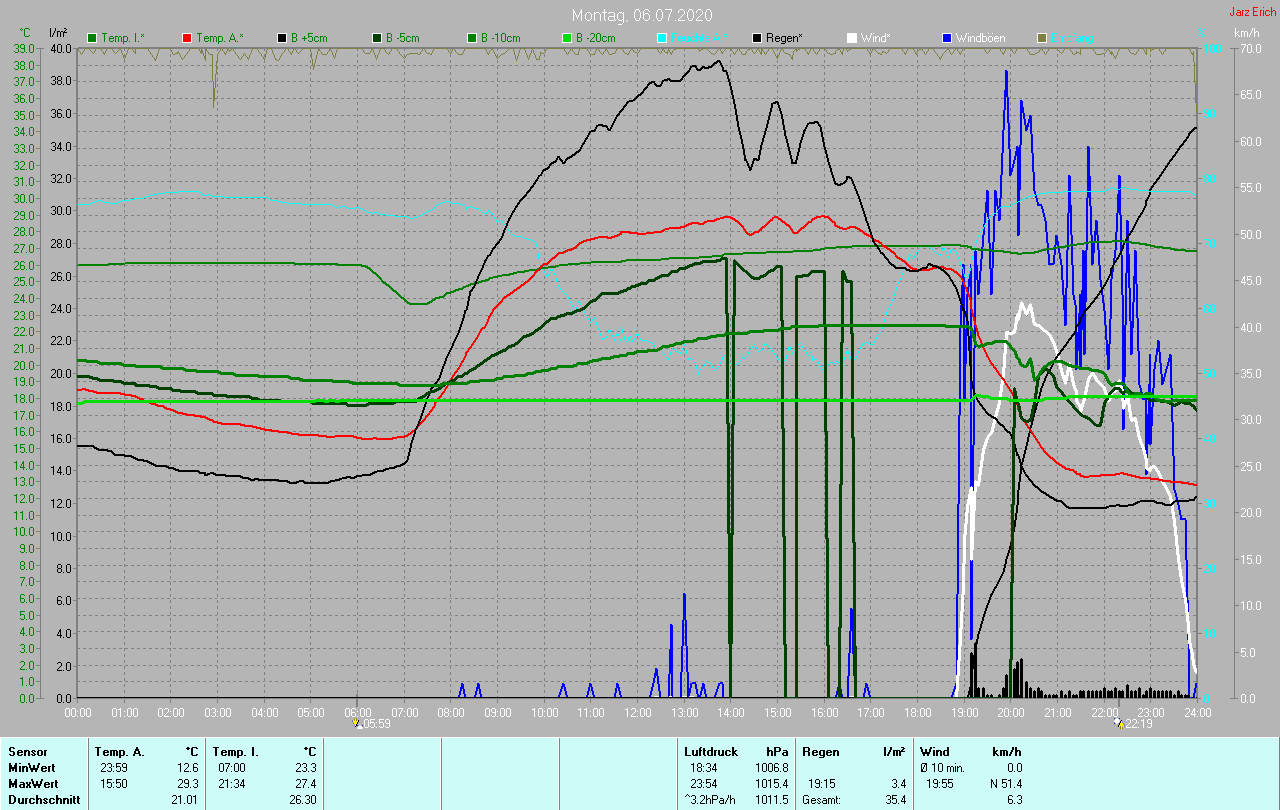
Task: Click the blue Windböen legend square
Action: (x=946, y=38)
